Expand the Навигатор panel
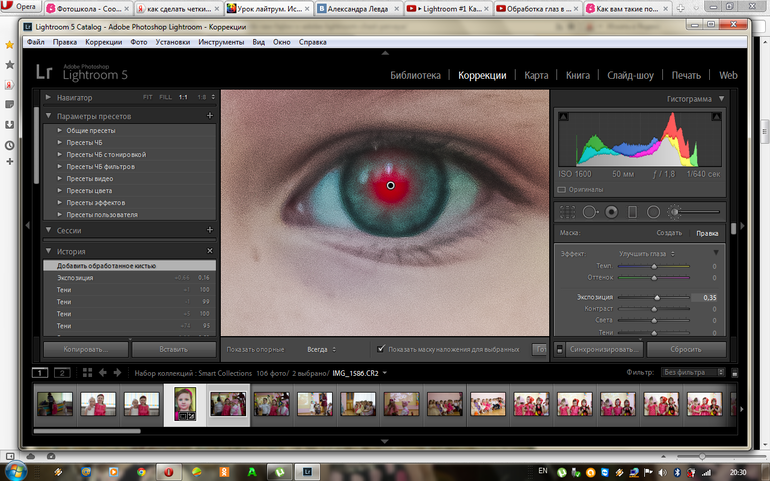Image resolution: width=770 pixels, height=481 pixels. tap(49, 97)
